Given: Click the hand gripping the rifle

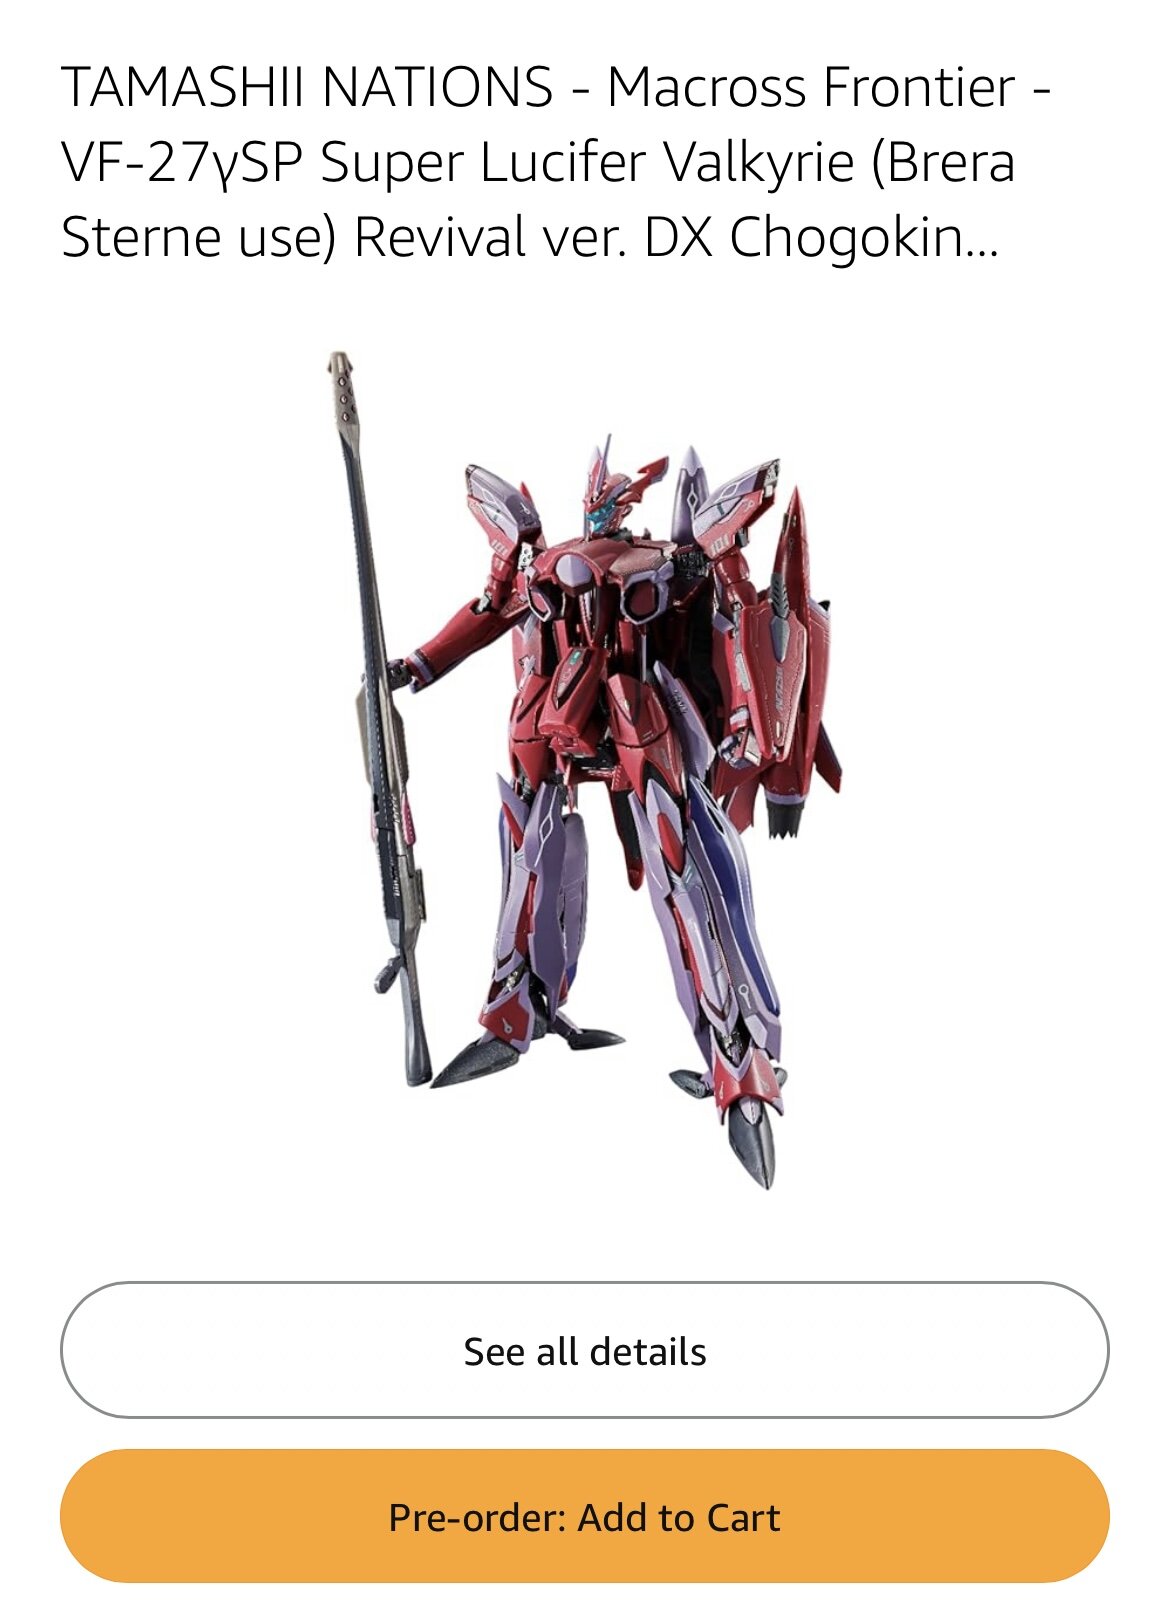Looking at the screenshot, I should pyautogui.click(x=402, y=670).
